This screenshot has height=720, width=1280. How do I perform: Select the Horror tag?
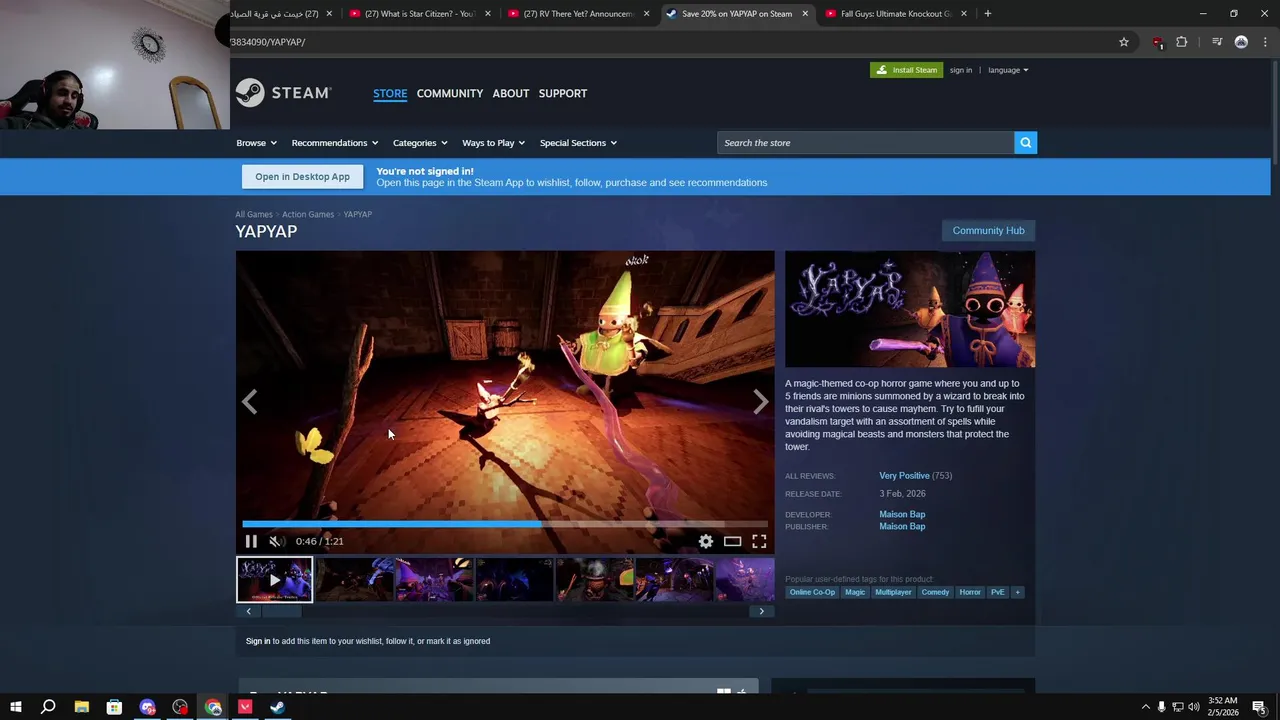[x=970, y=592]
